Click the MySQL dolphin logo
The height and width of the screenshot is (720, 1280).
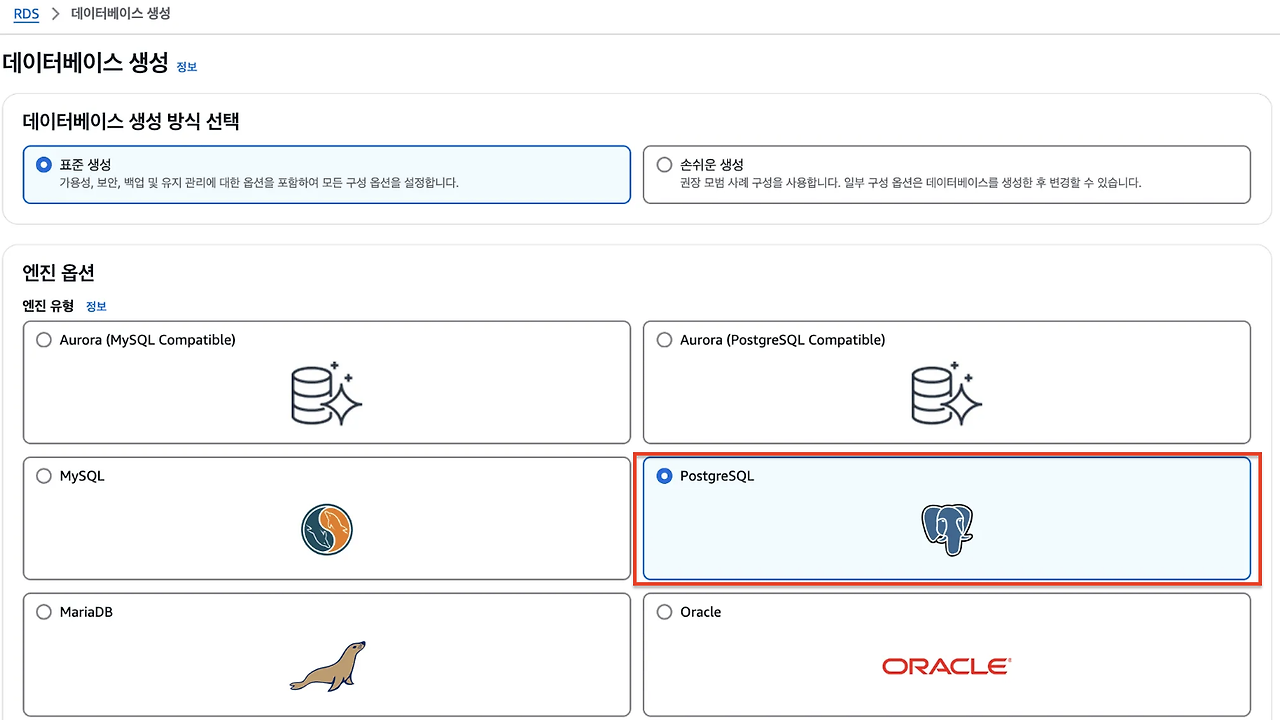(327, 530)
